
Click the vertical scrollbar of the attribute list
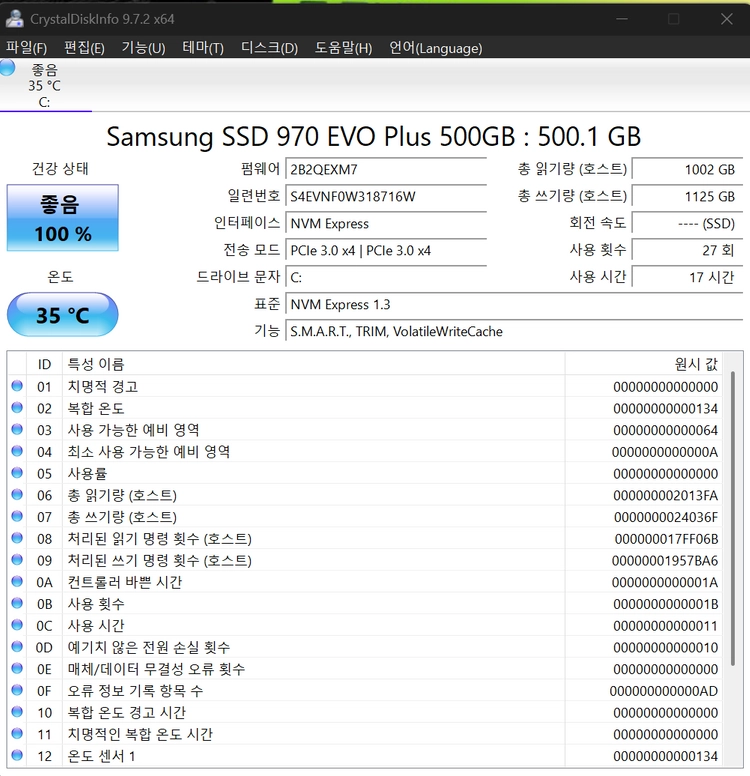733,519
